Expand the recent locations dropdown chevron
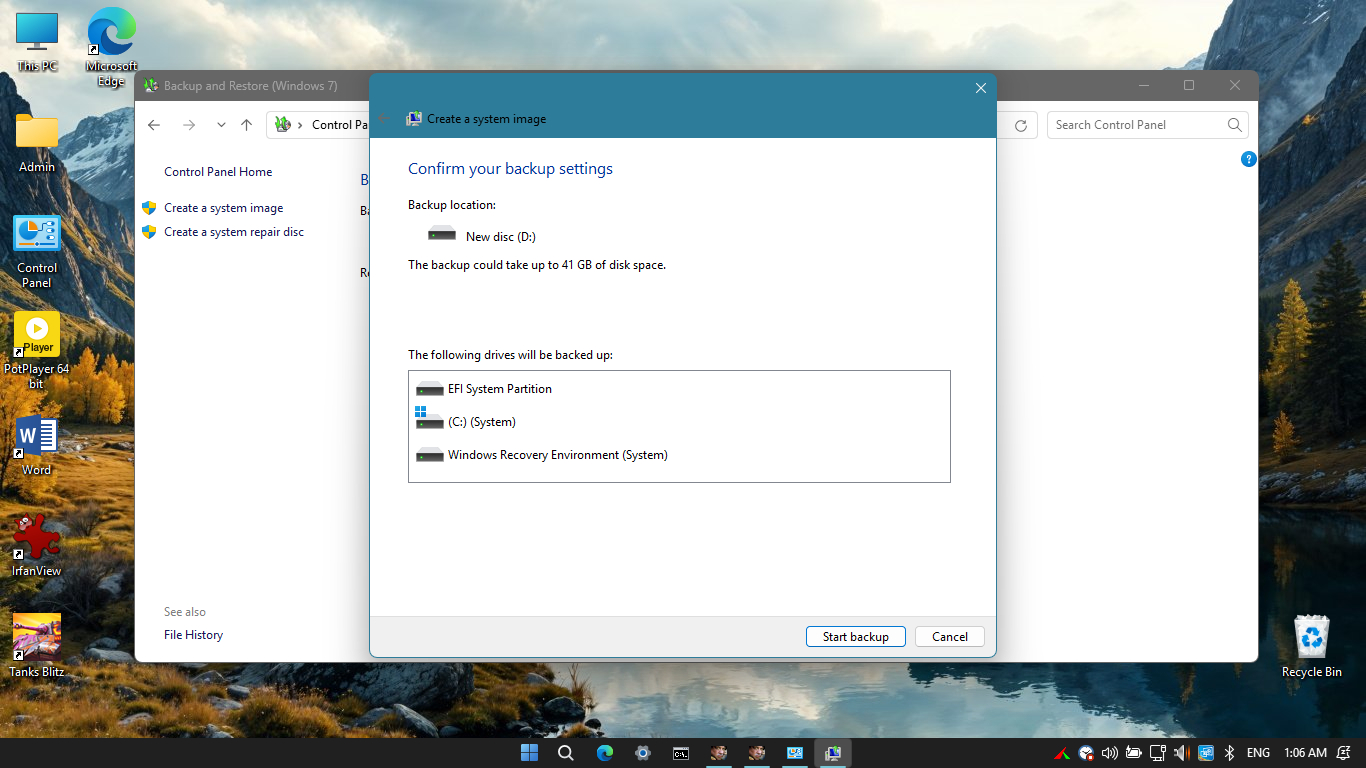1366x768 pixels. click(221, 125)
